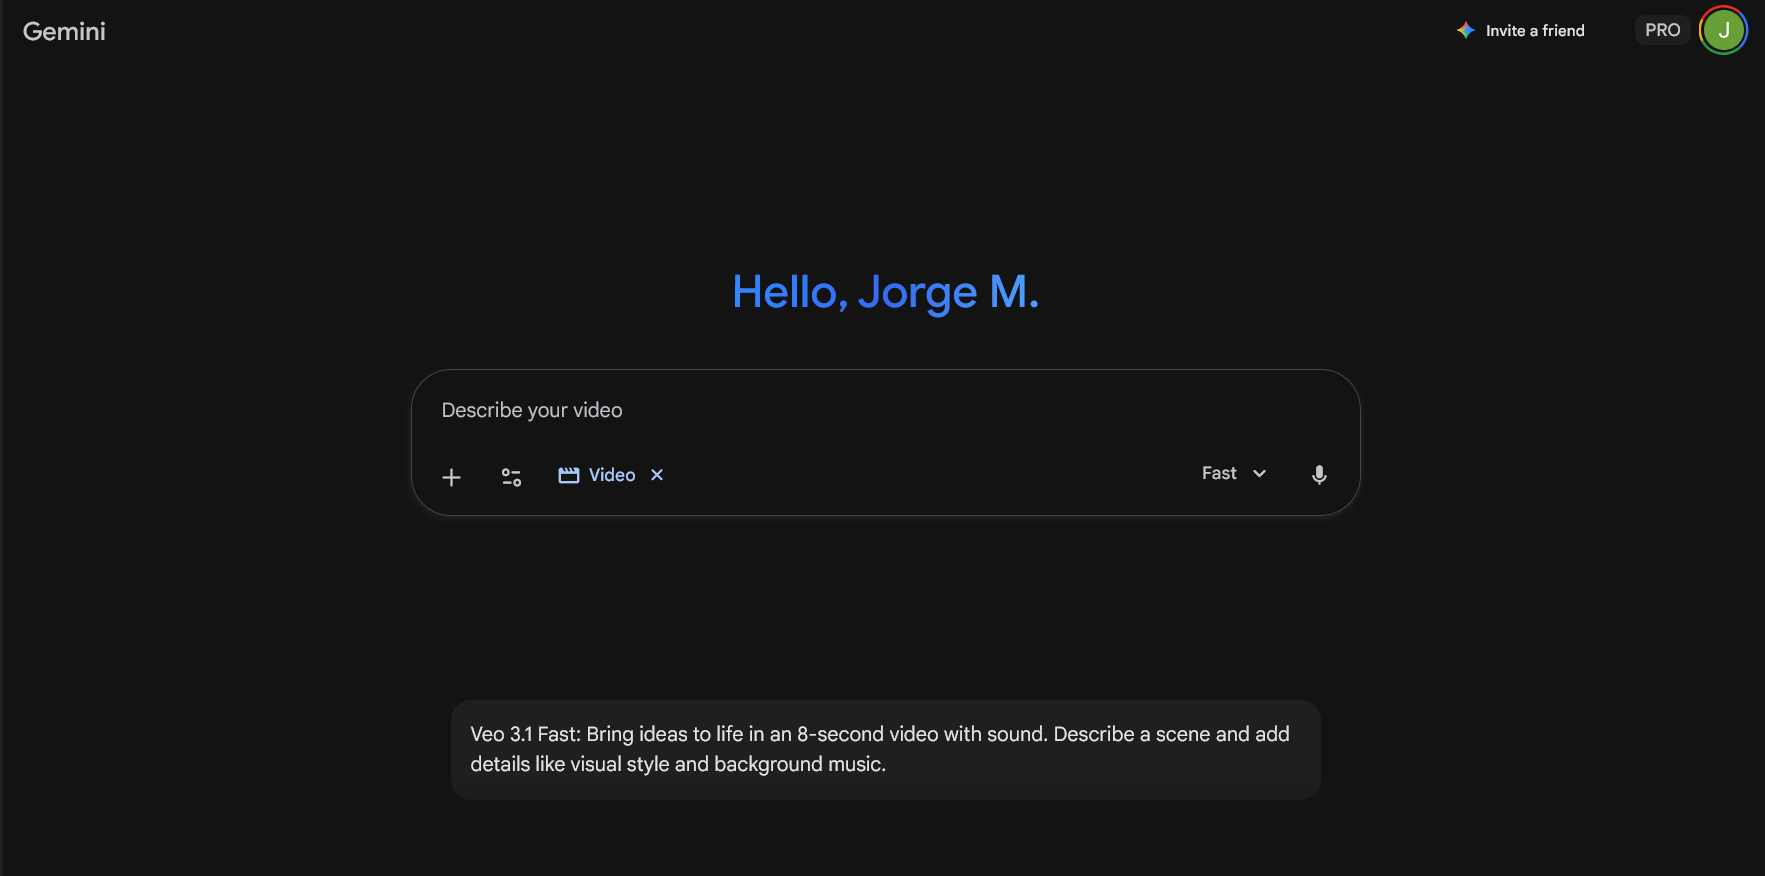
Task: Remove the Video tool with the X
Action: pyautogui.click(x=657, y=475)
